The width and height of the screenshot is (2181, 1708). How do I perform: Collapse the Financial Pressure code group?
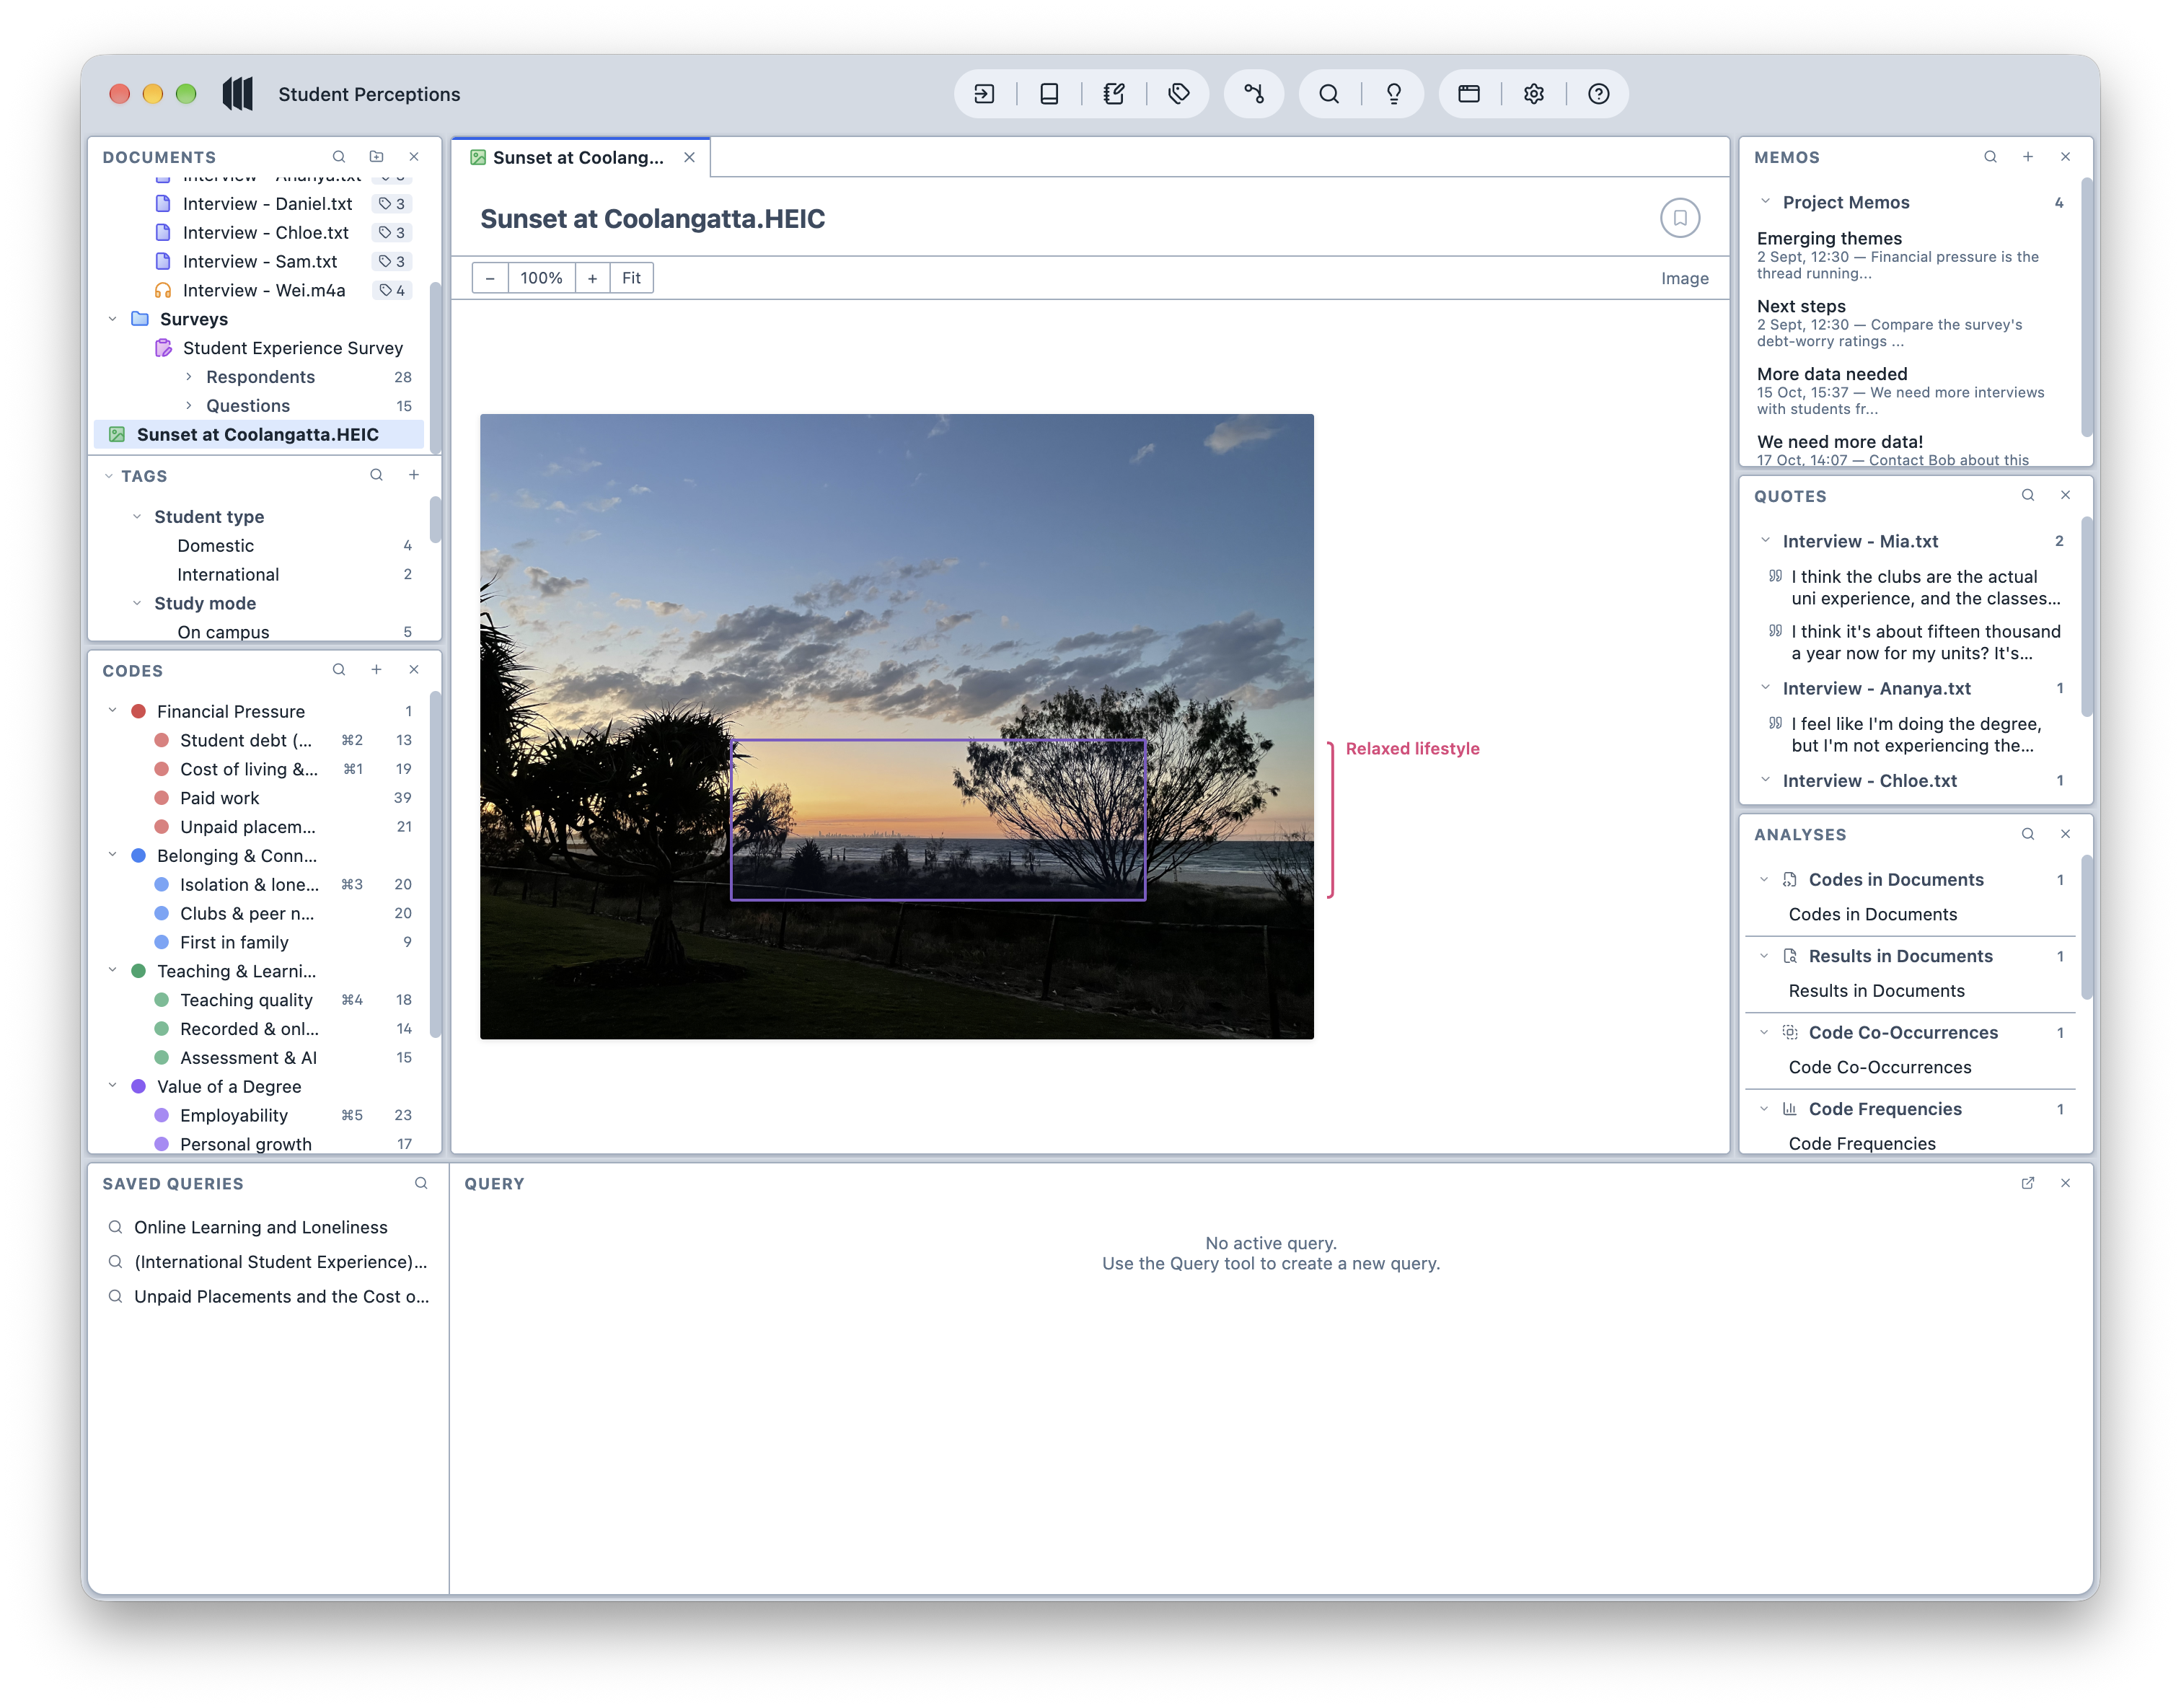click(x=112, y=711)
